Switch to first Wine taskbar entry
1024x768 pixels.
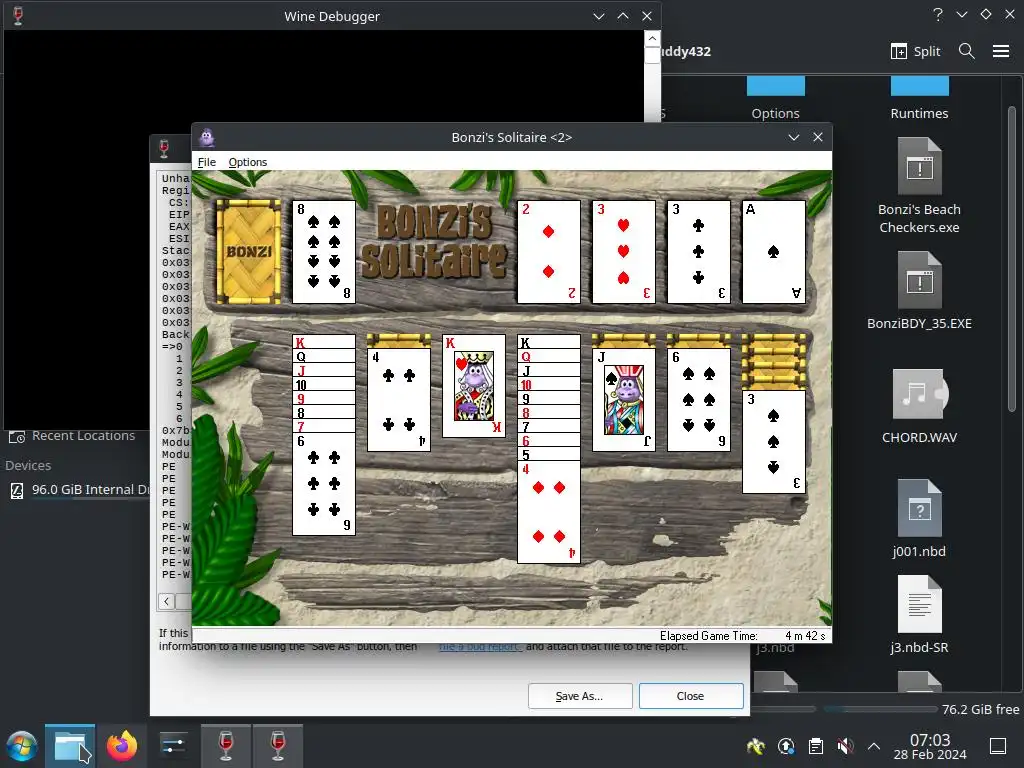[x=226, y=746]
